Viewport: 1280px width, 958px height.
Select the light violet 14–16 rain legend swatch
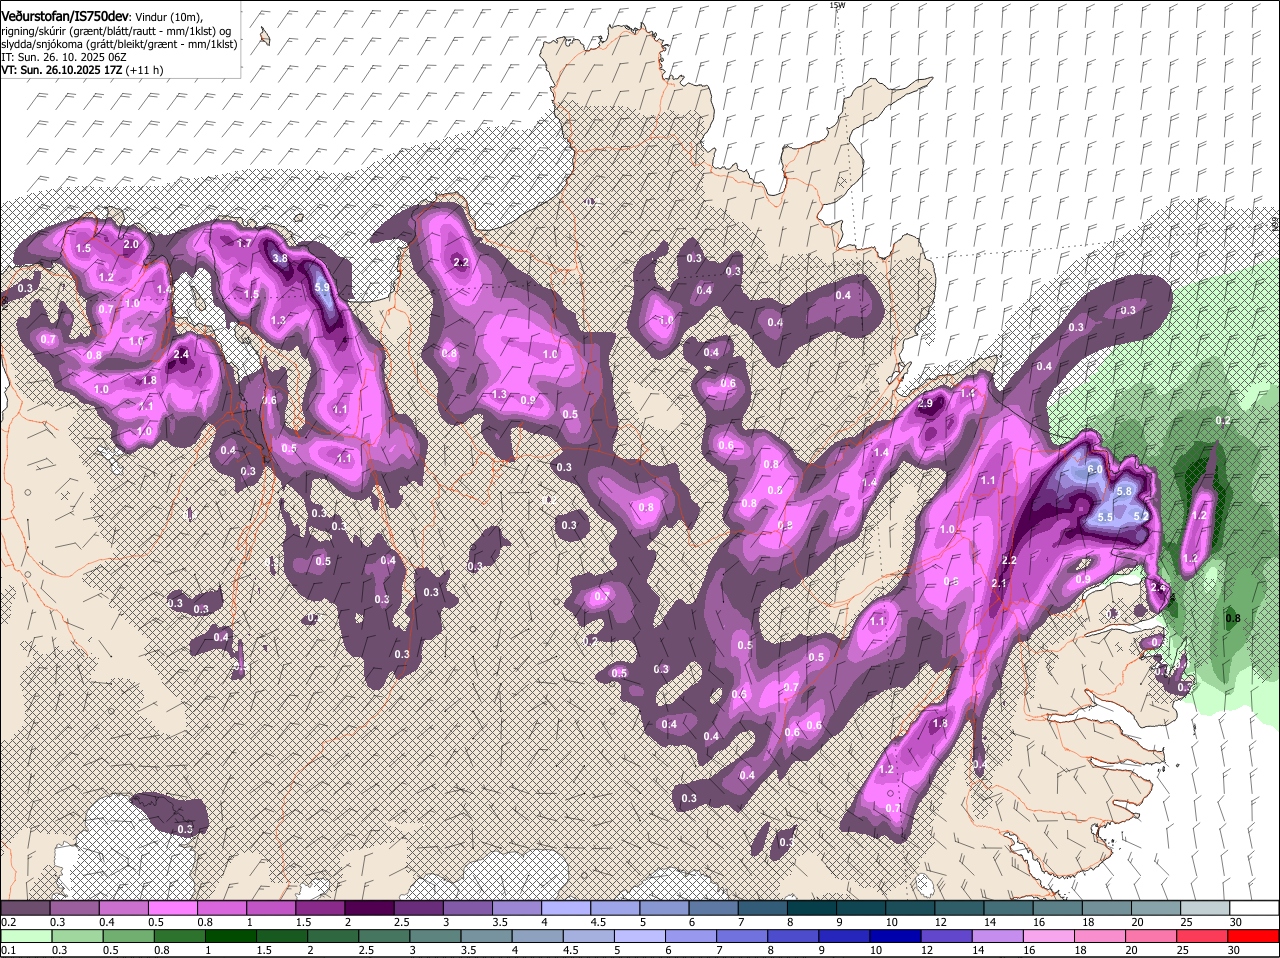999,937
